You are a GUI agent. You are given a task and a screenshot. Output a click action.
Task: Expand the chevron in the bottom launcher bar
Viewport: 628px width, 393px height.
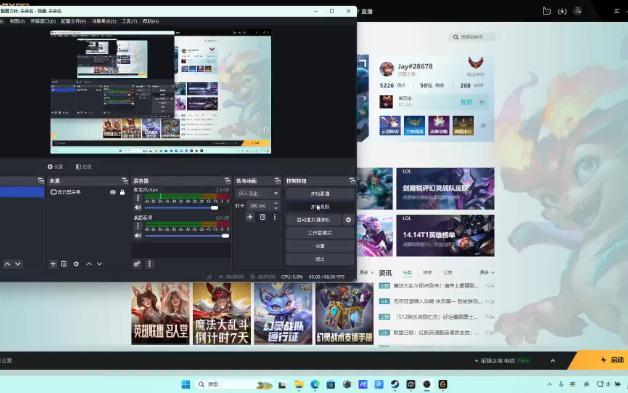coord(553,361)
